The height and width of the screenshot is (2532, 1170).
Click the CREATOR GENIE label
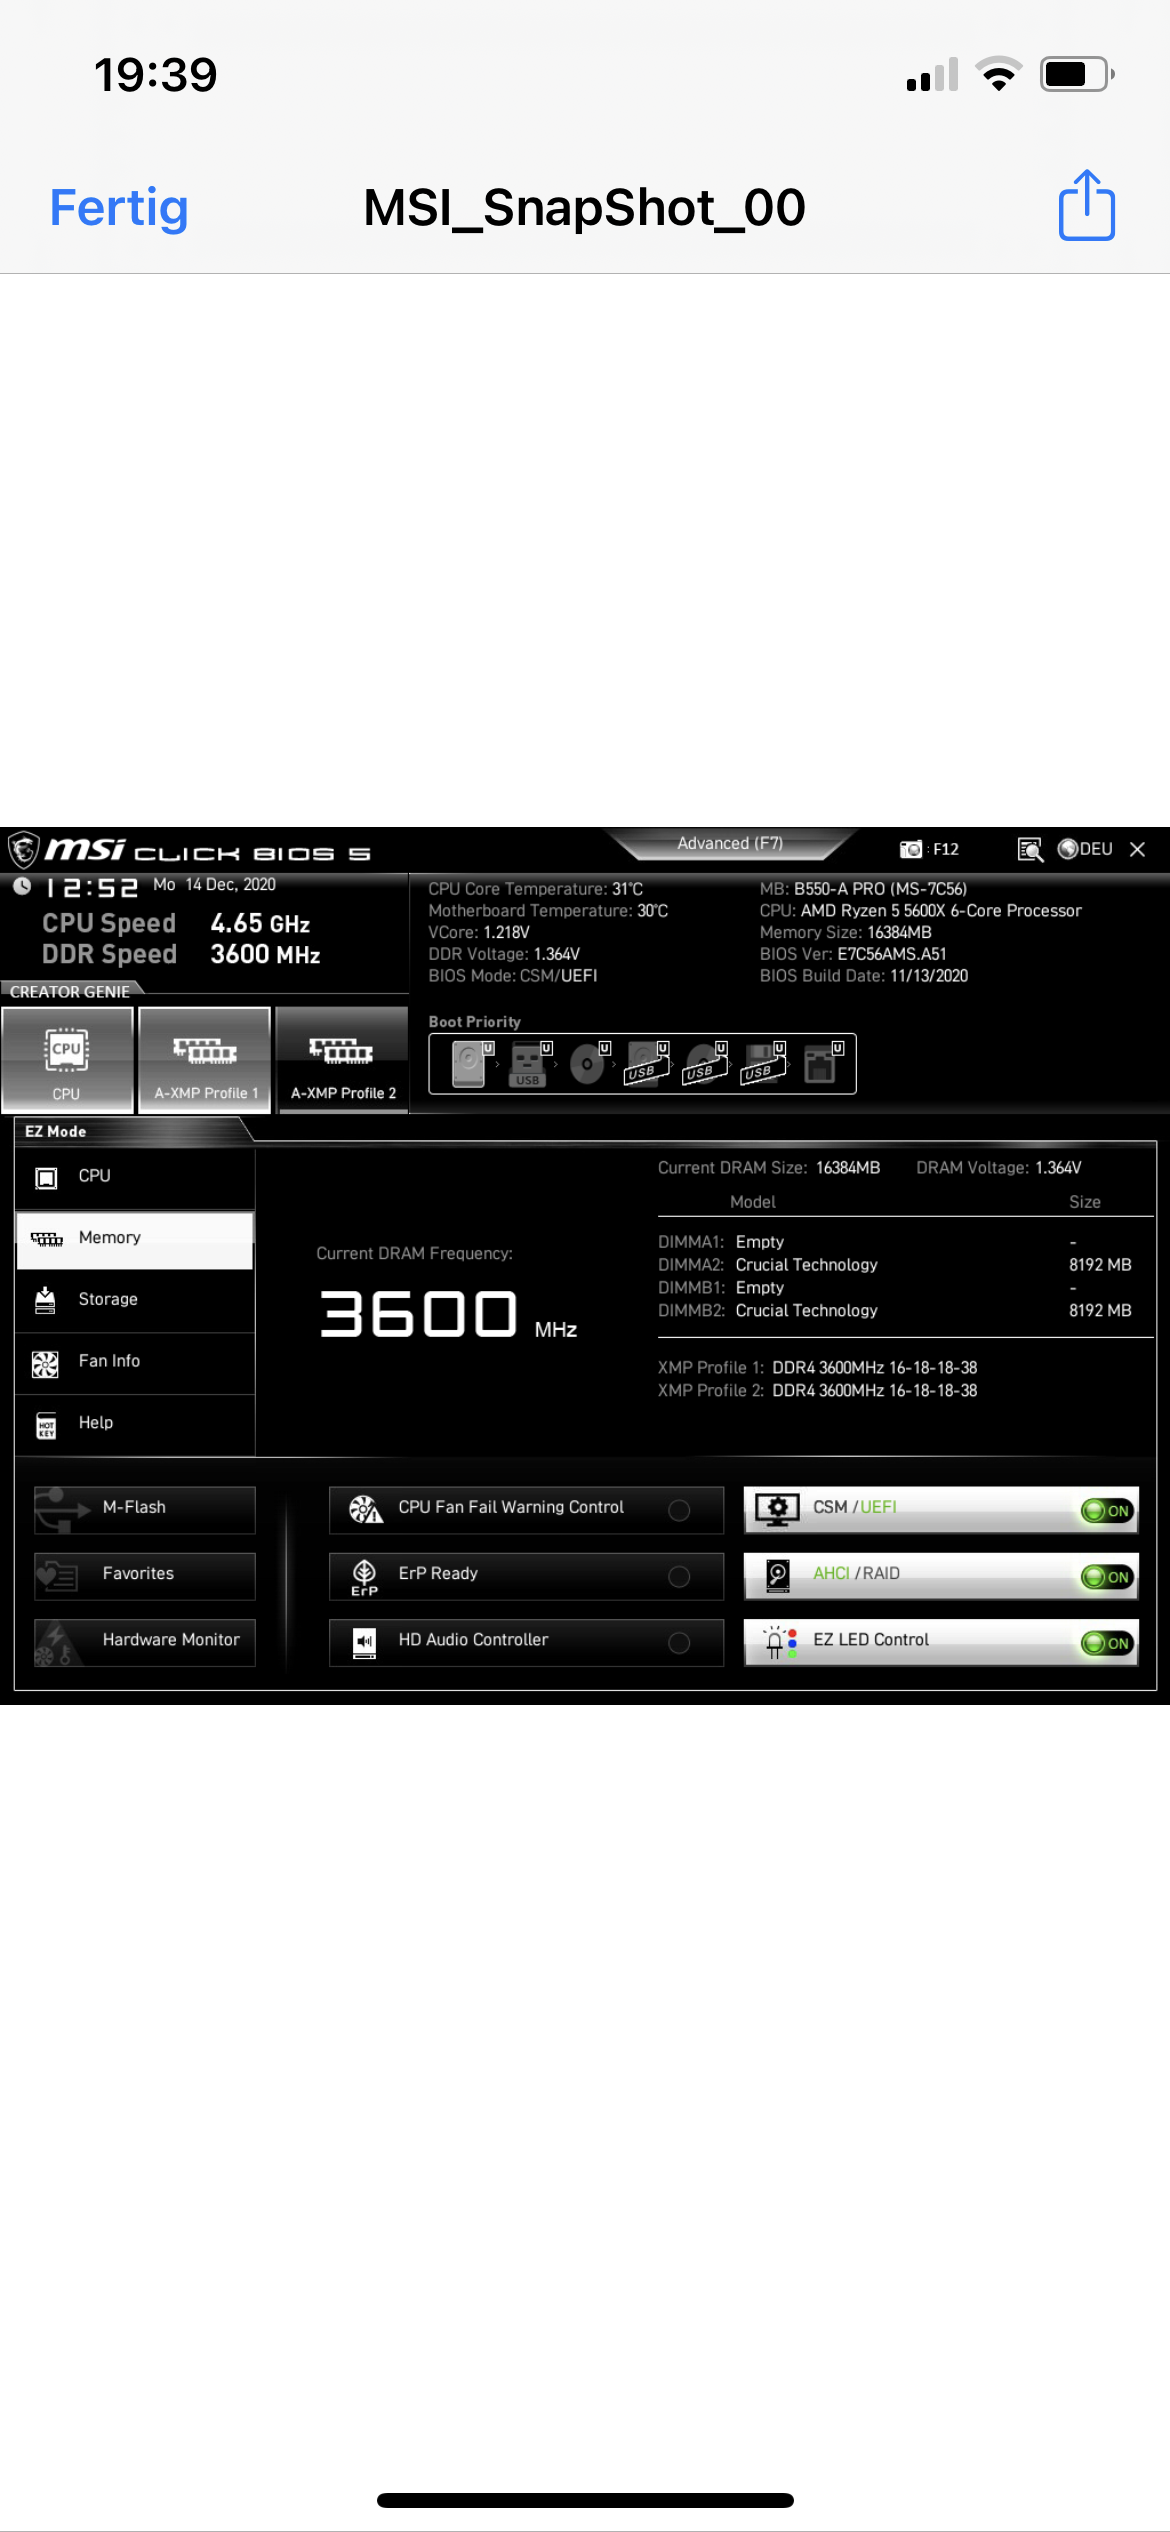[70, 992]
